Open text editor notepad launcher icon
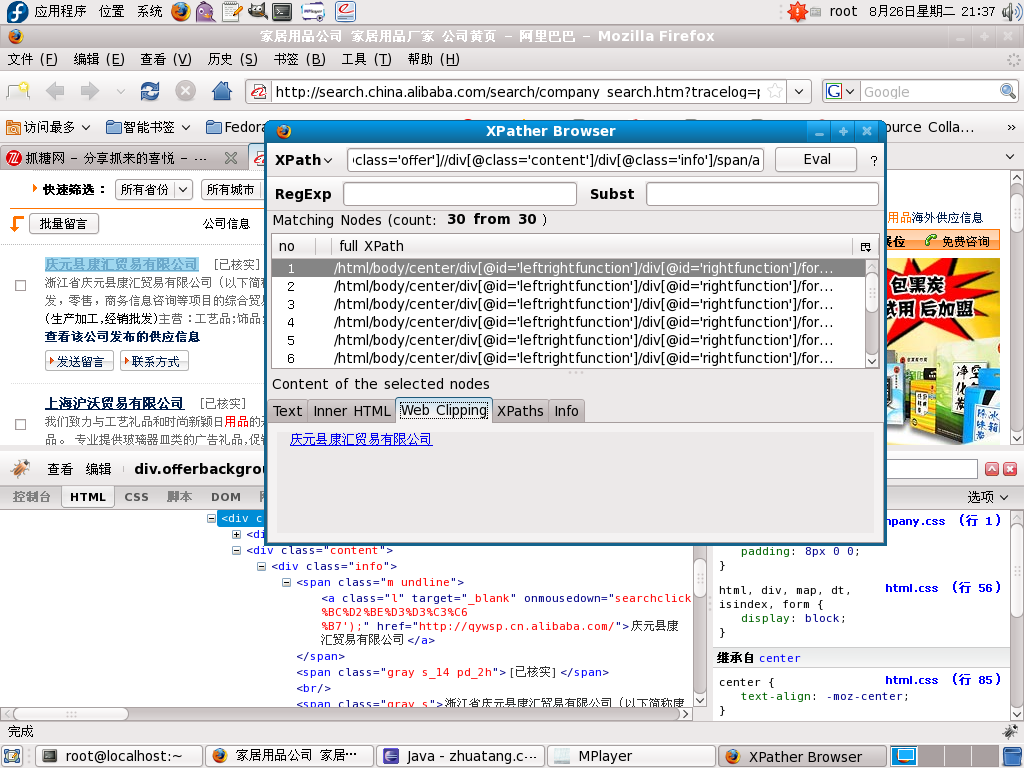 [231, 11]
